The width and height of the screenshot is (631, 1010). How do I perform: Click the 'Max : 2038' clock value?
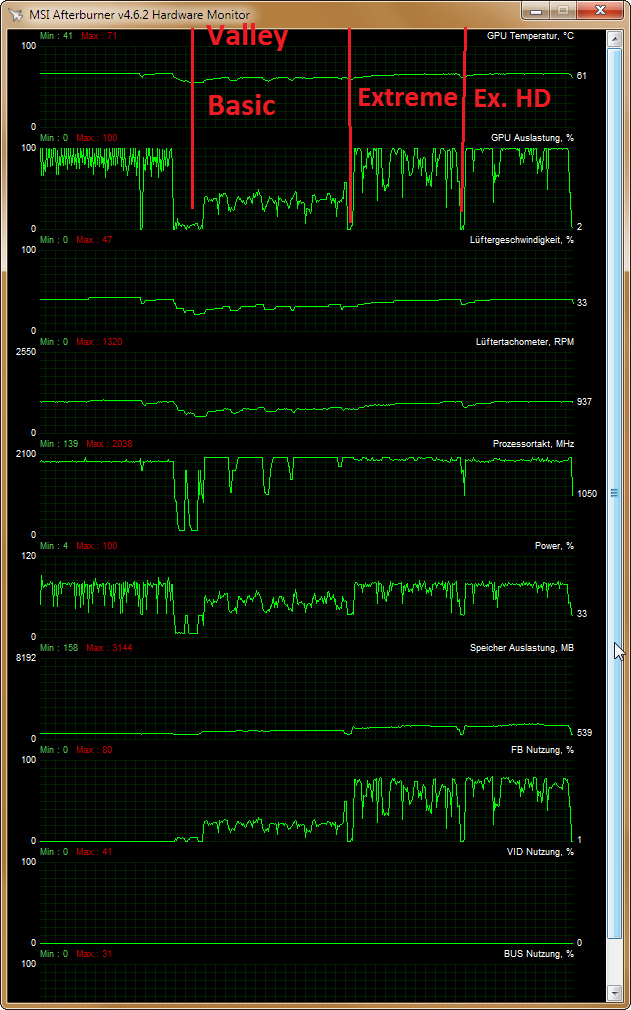(109, 444)
